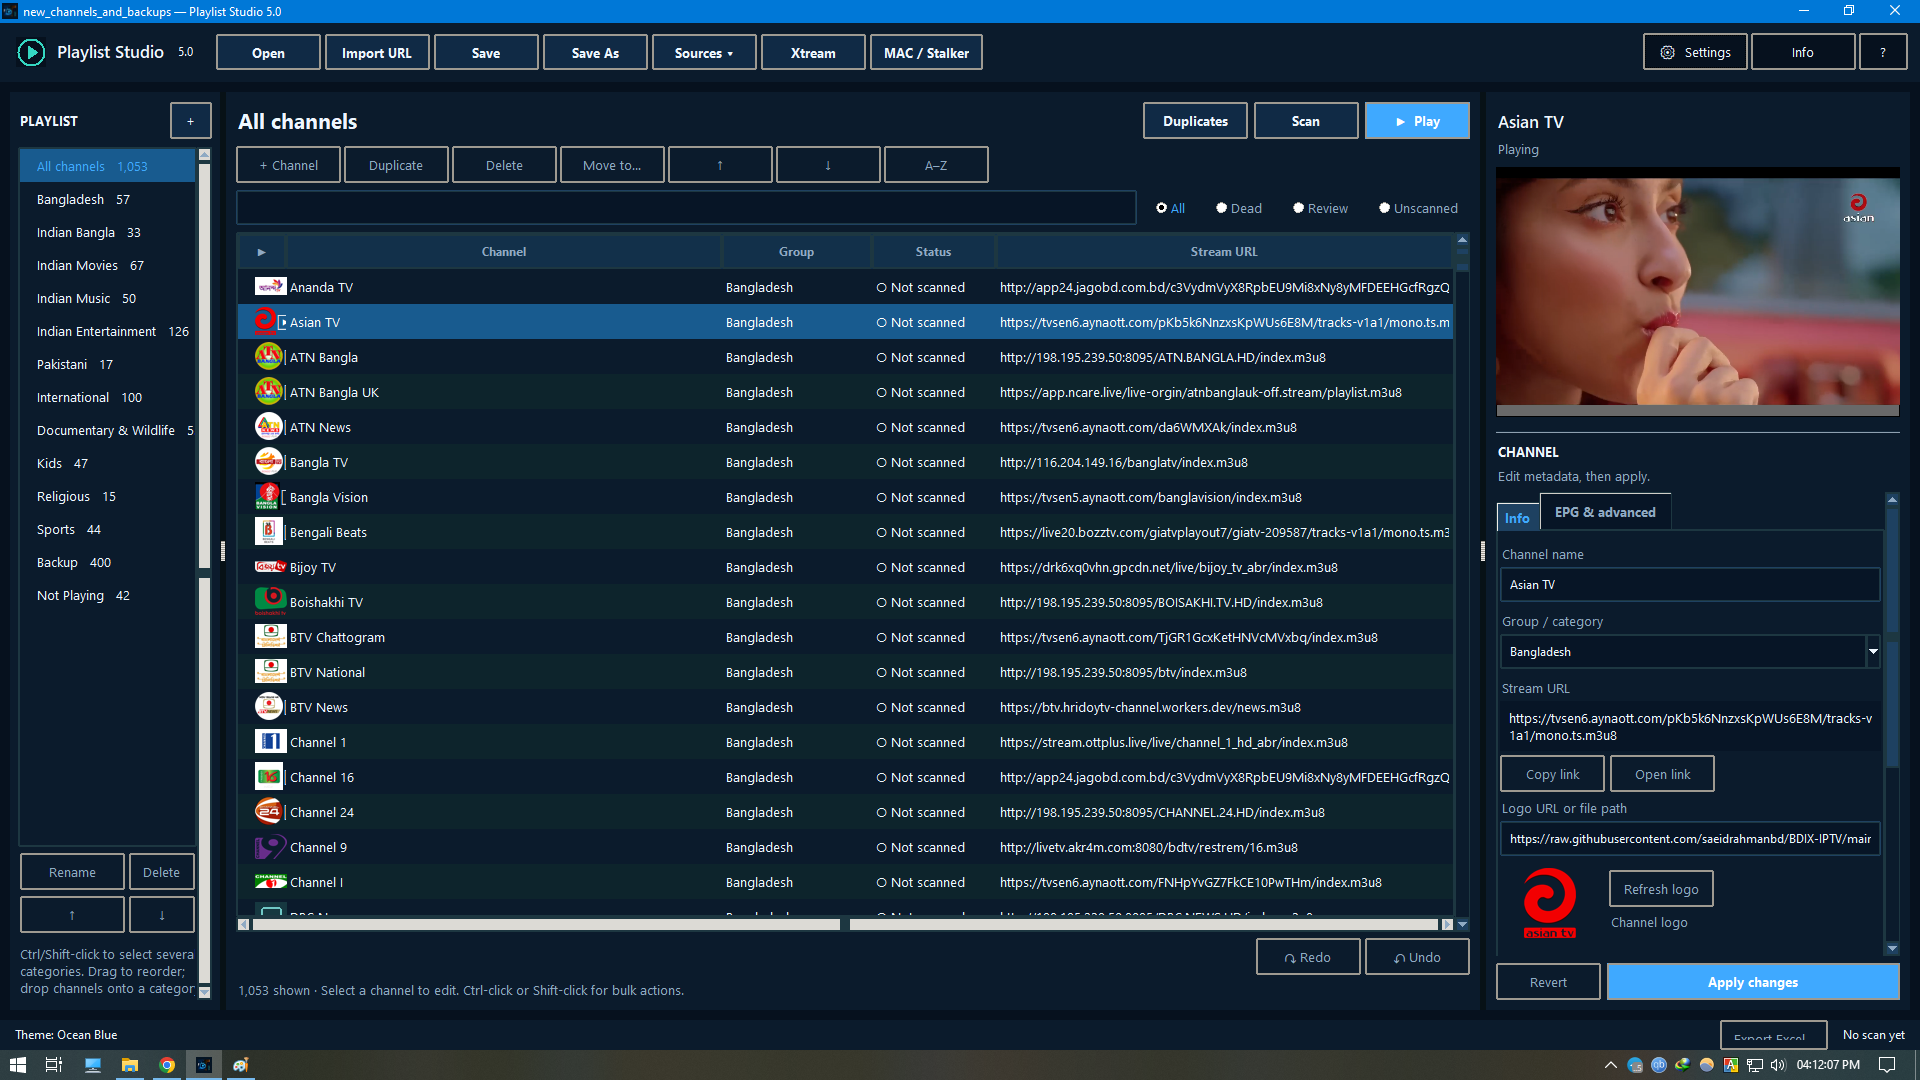
Task: Click the Channel 9 logo icon
Action: [269, 847]
